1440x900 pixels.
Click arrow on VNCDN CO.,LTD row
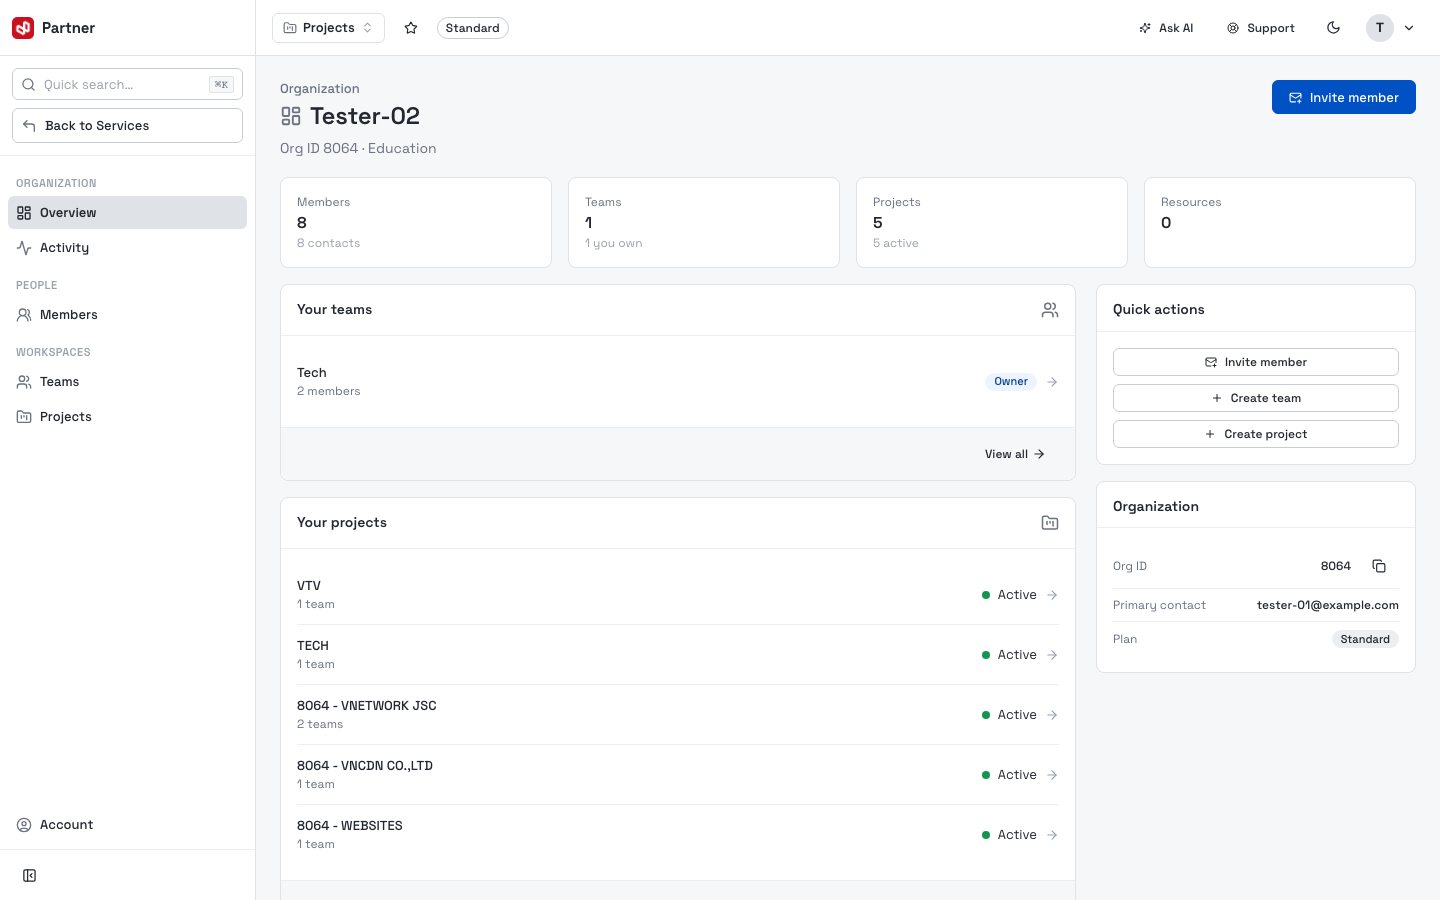point(1052,775)
